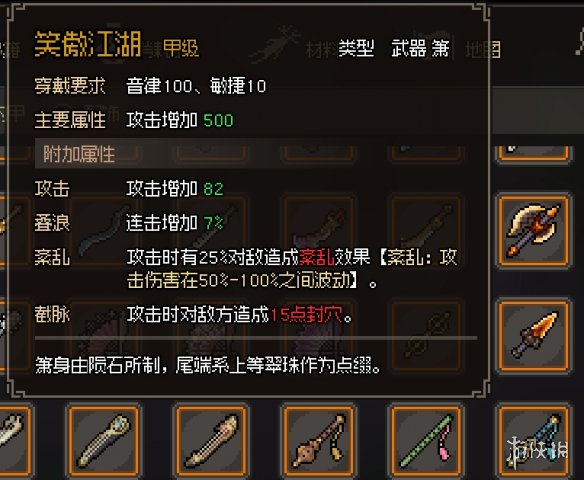Open the dimmed 材料 tab

click(321, 50)
